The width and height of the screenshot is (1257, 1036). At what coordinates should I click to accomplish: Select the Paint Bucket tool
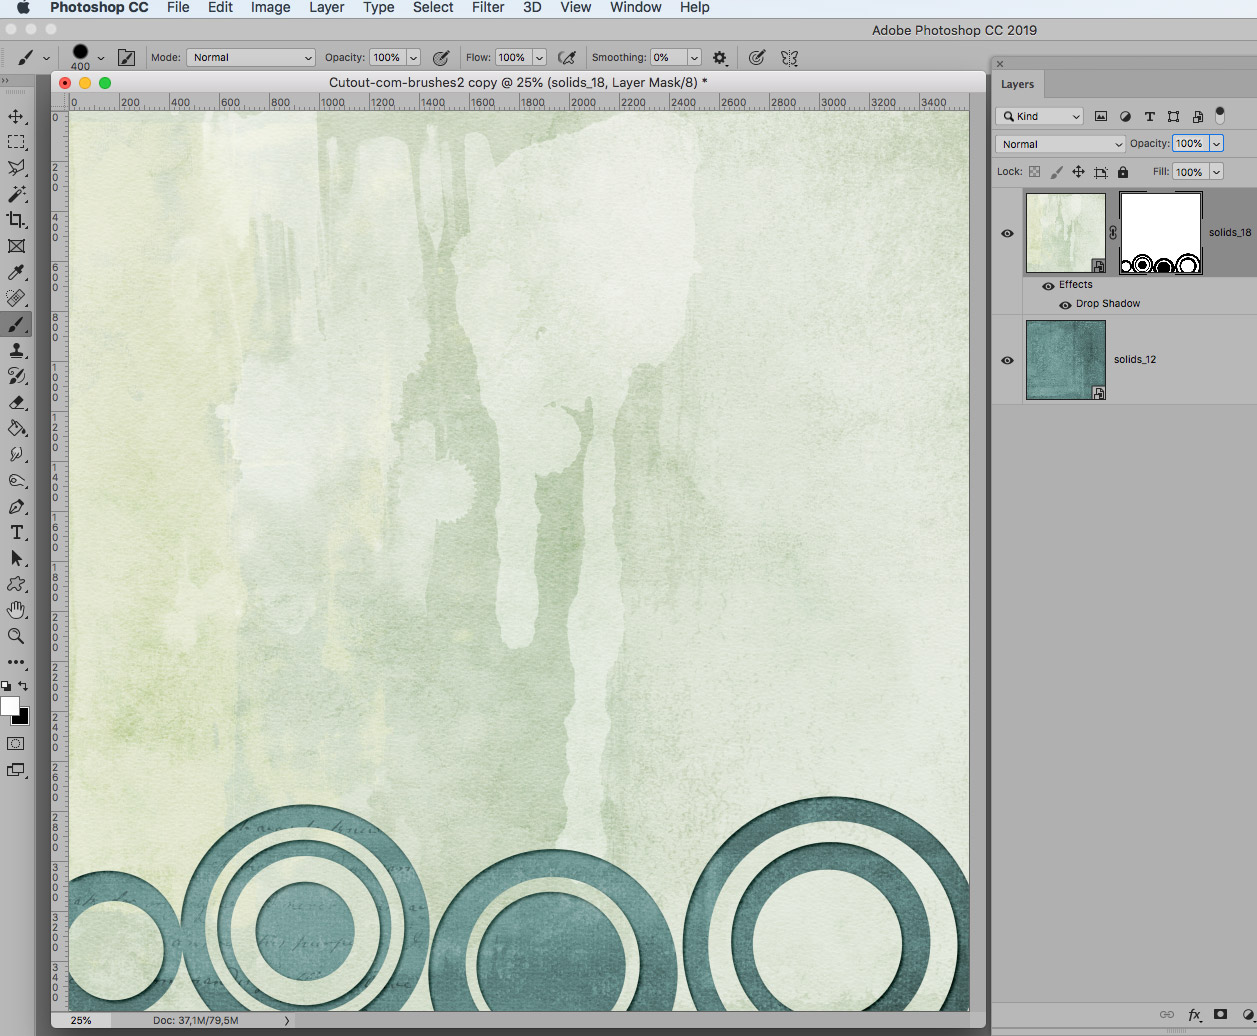click(x=16, y=428)
